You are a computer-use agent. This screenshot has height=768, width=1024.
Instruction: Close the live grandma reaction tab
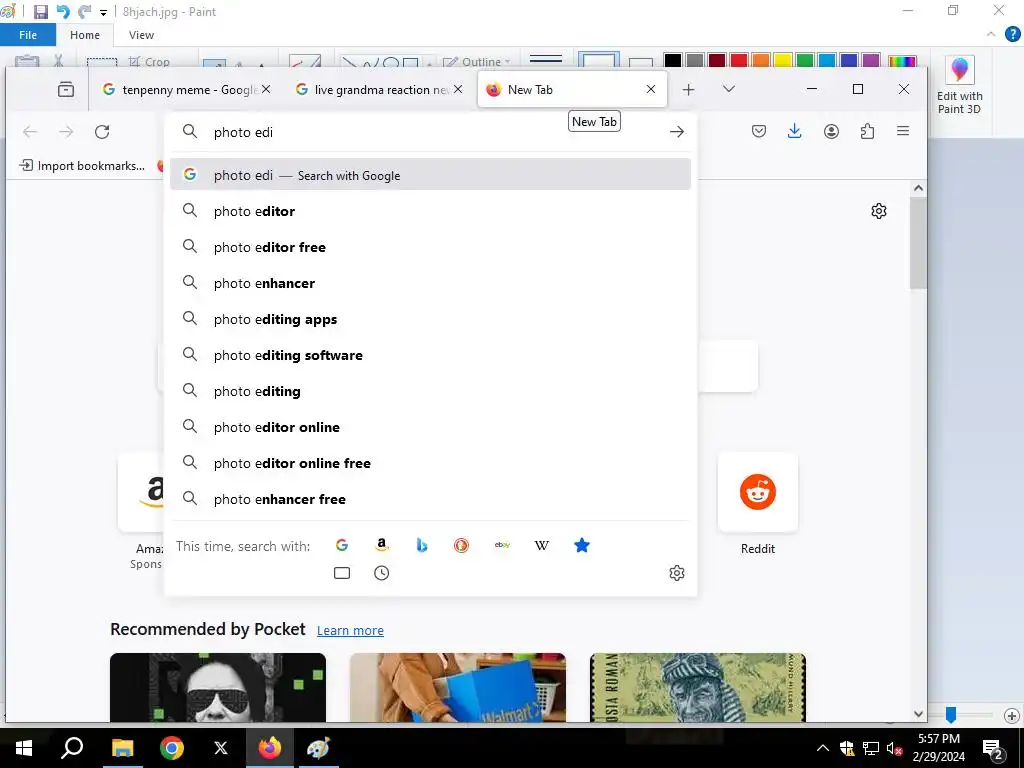coord(458,89)
